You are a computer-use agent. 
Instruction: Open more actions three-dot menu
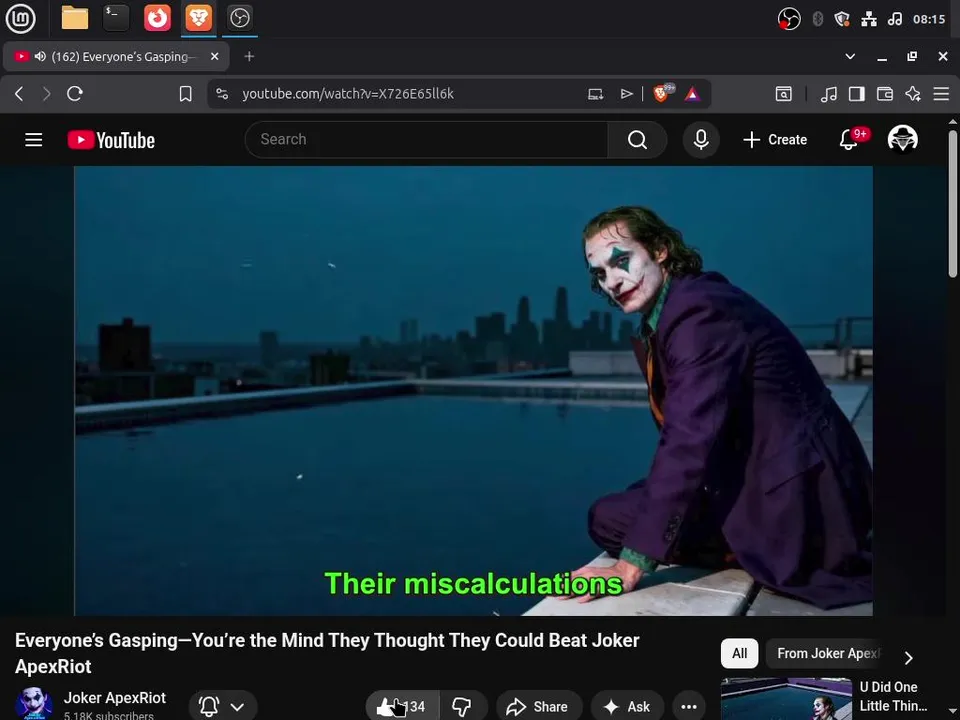689,707
